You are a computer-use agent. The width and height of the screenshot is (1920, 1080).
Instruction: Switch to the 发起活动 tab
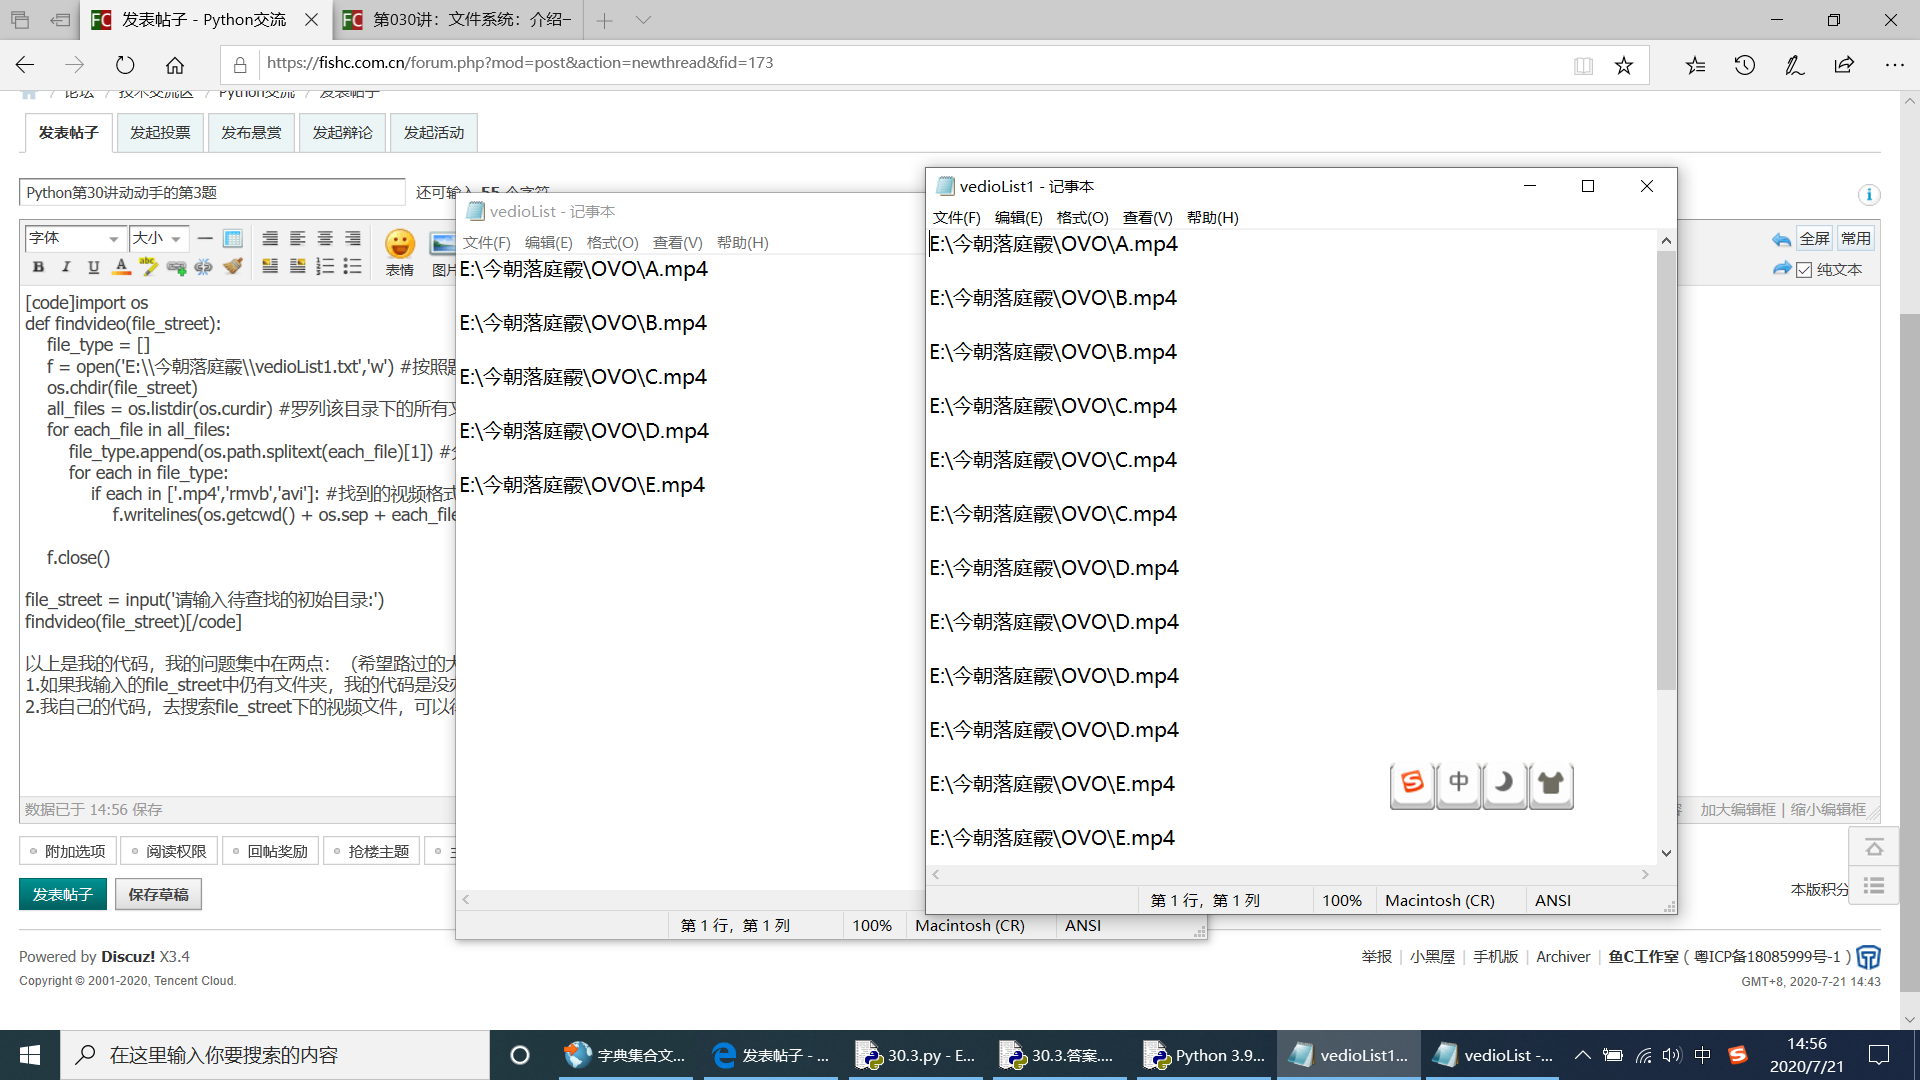click(433, 132)
